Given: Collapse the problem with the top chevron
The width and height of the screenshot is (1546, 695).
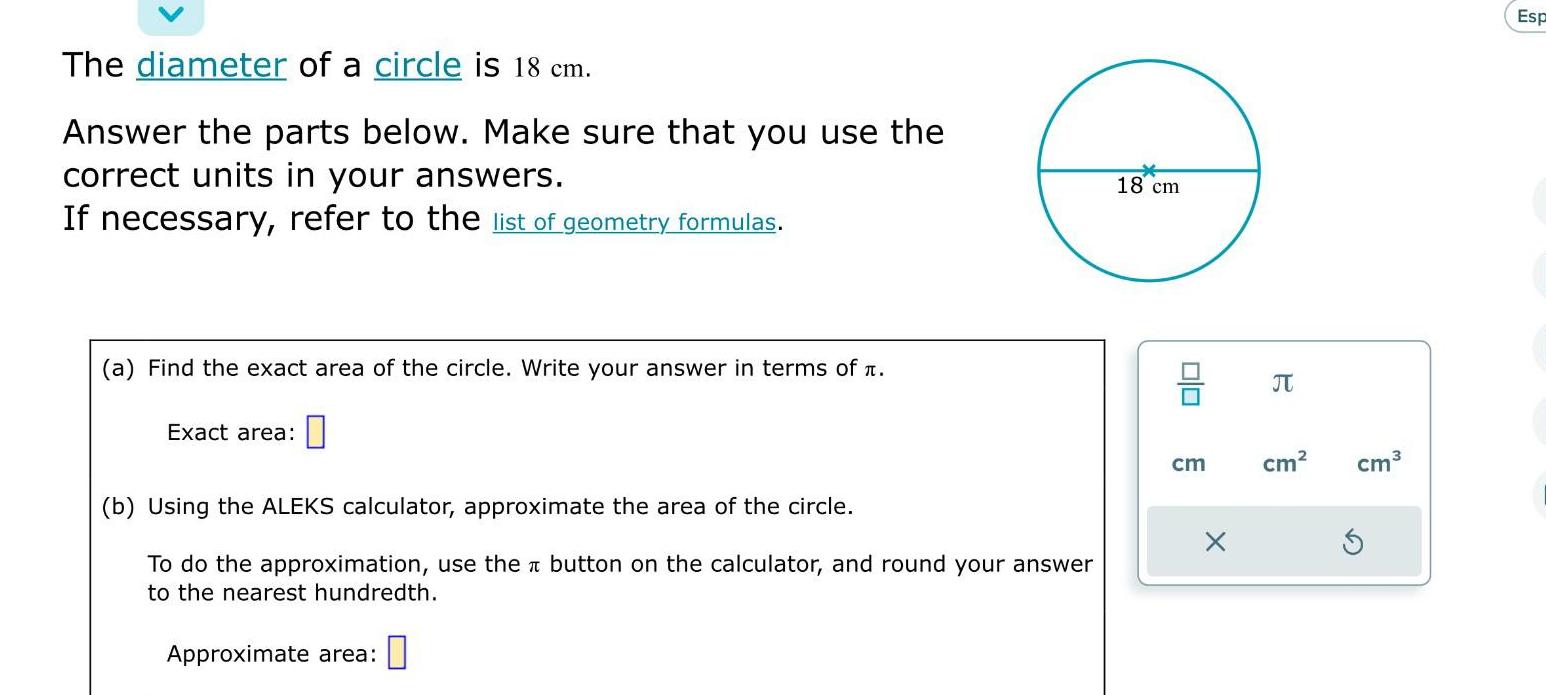Looking at the screenshot, I should pos(170,14).
